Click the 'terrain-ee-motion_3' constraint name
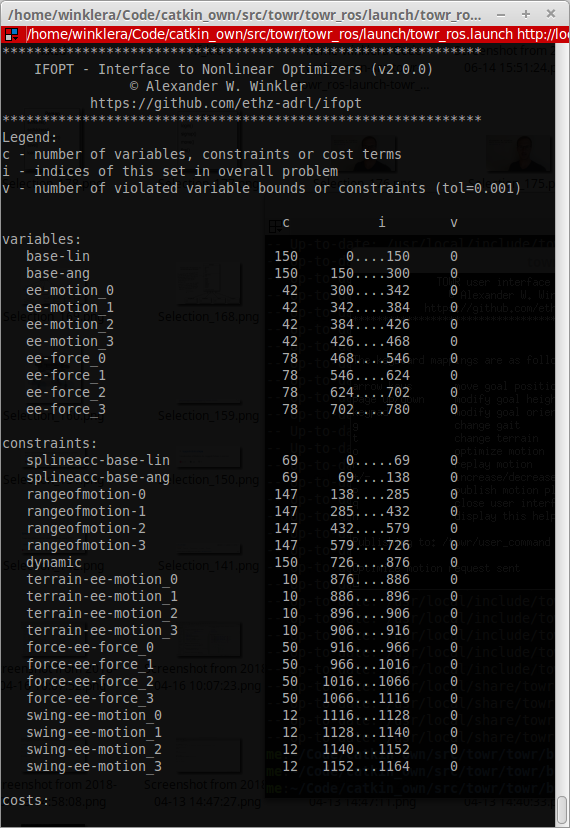Image resolution: width=570 pixels, height=828 pixels. pyautogui.click(x=102, y=630)
